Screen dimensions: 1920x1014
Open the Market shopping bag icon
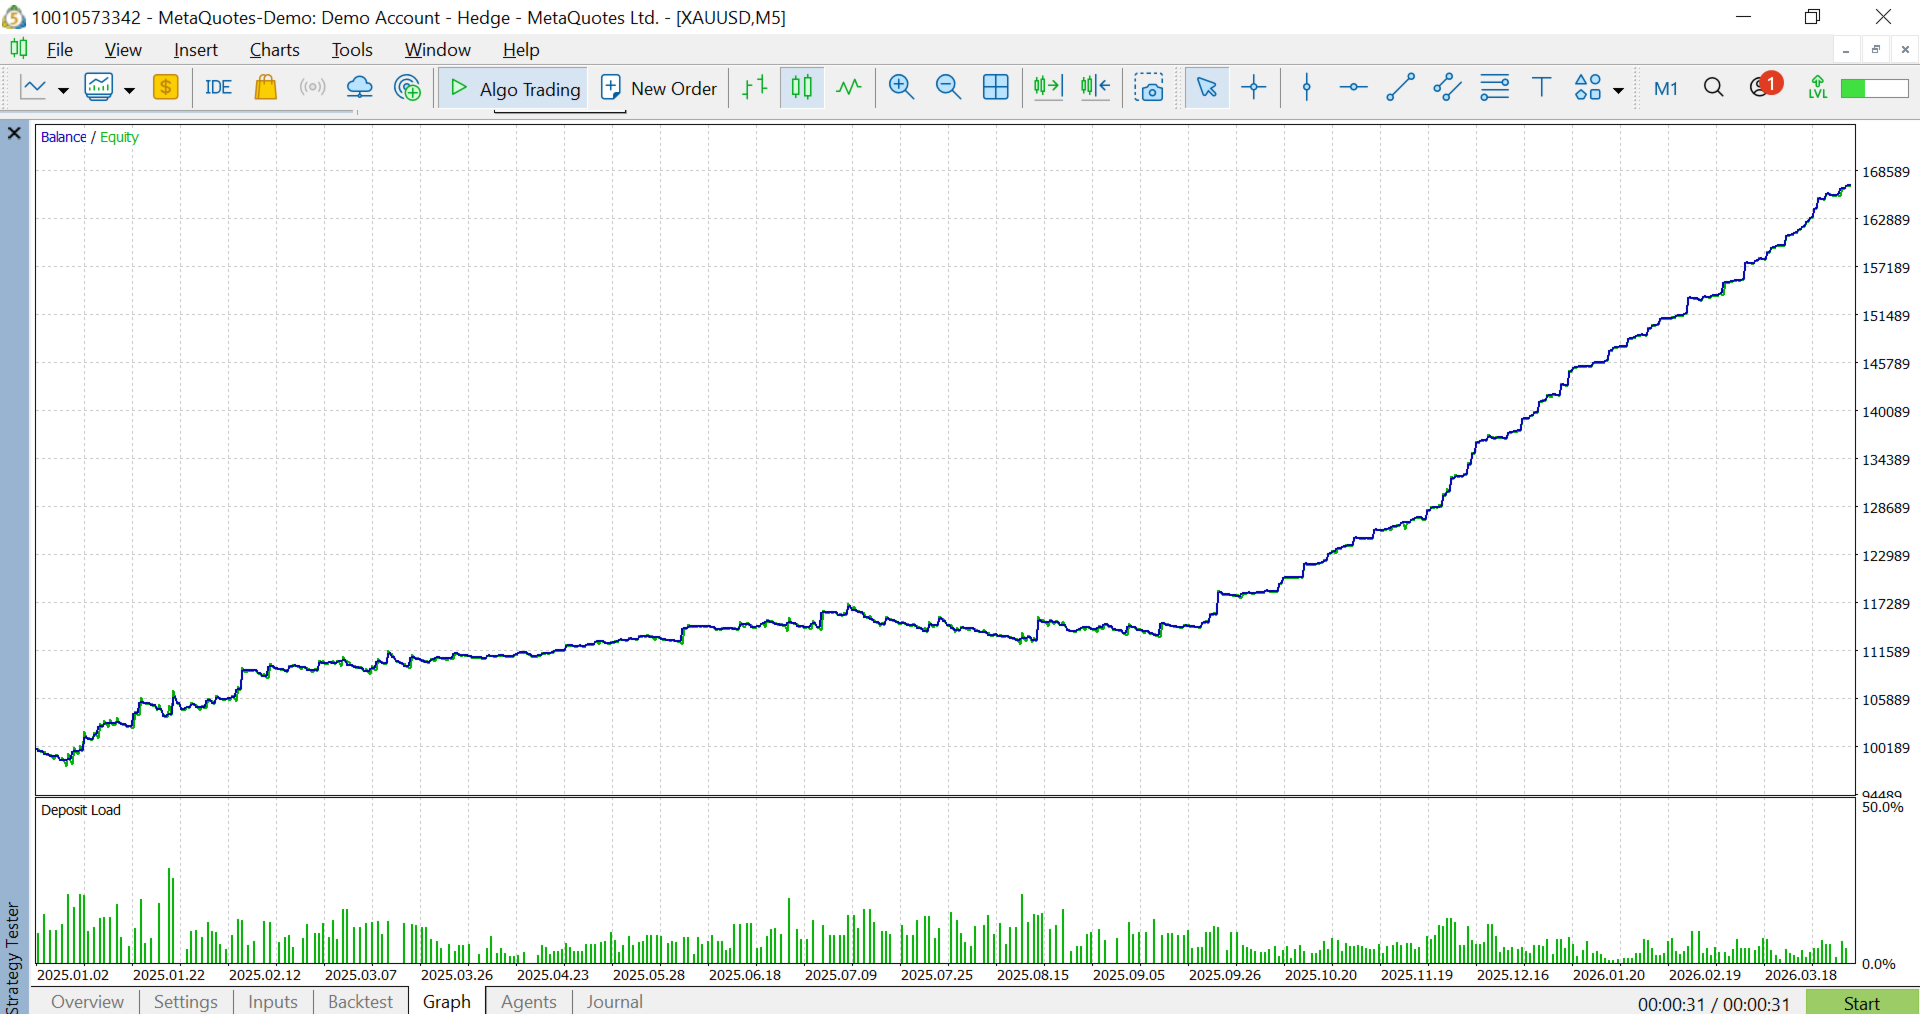tap(265, 88)
